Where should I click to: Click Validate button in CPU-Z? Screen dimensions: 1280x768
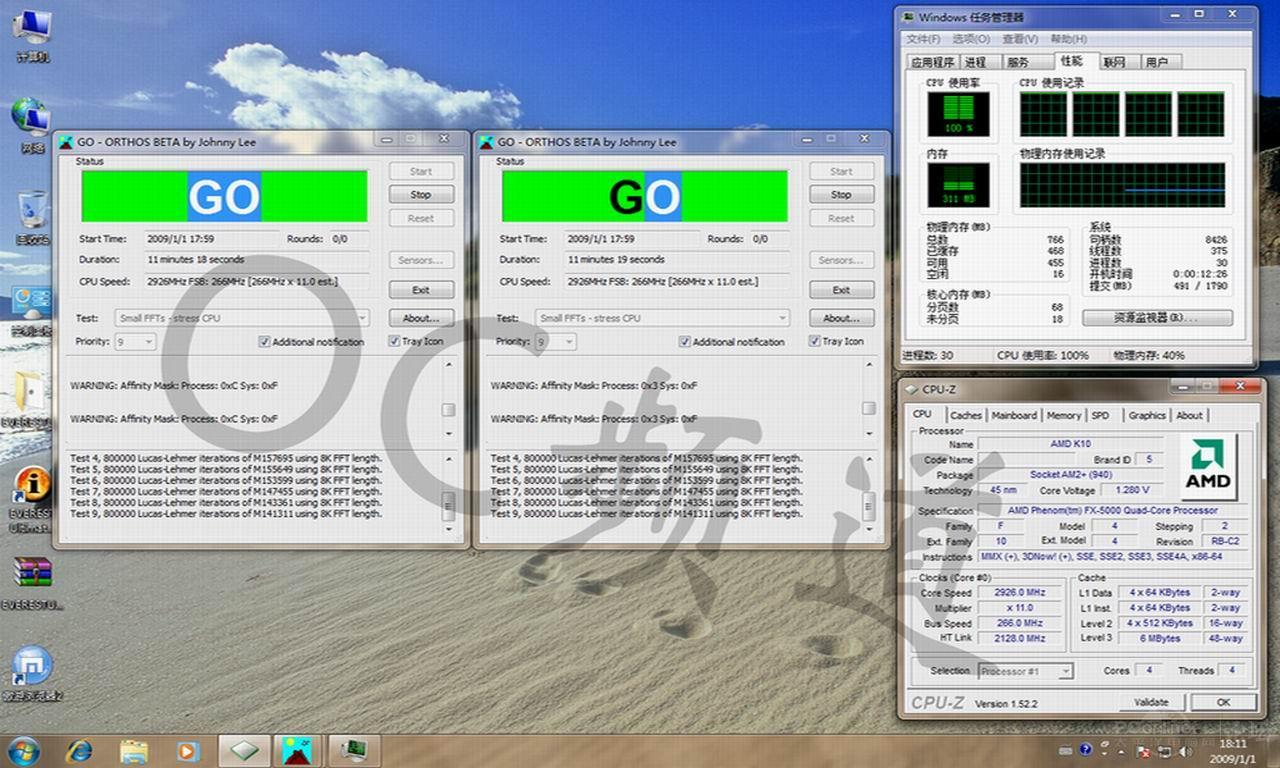pos(1152,702)
